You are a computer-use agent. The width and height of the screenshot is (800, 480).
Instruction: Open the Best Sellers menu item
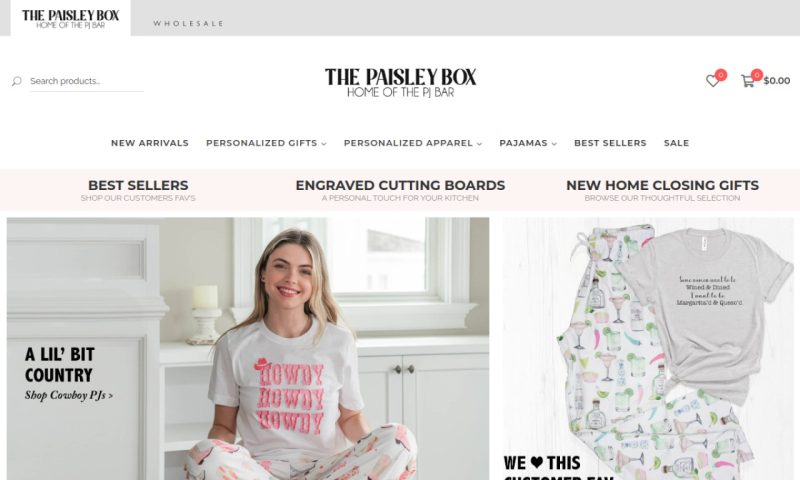click(x=610, y=143)
